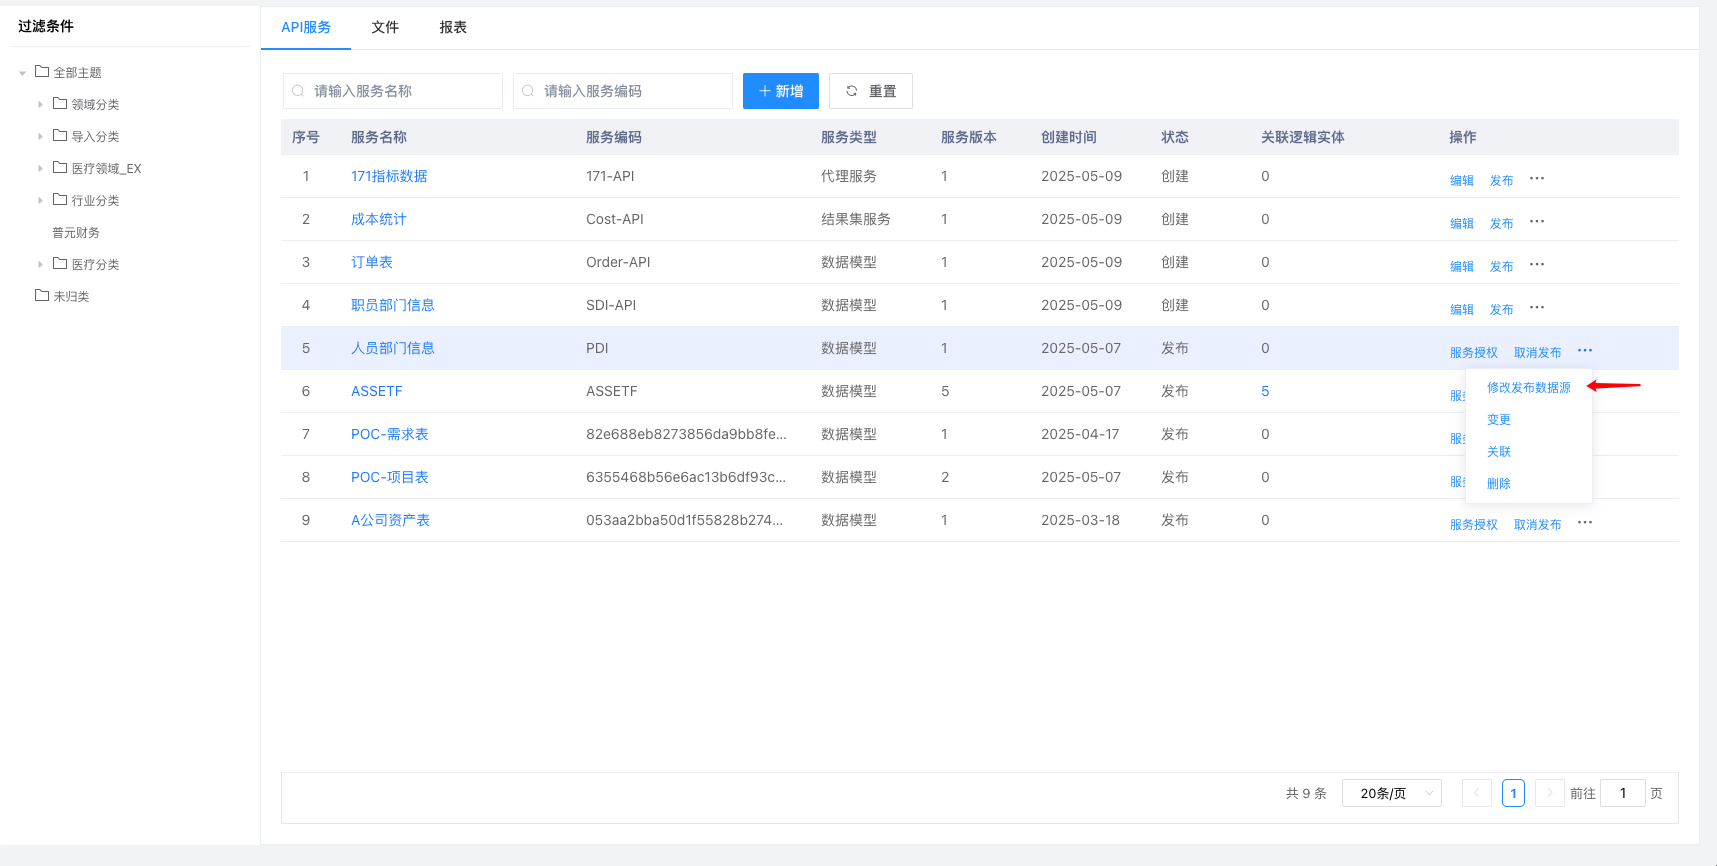Select 修改发布数据源 from the popup menu
Screen dimensions: 1717x866
1528,388
